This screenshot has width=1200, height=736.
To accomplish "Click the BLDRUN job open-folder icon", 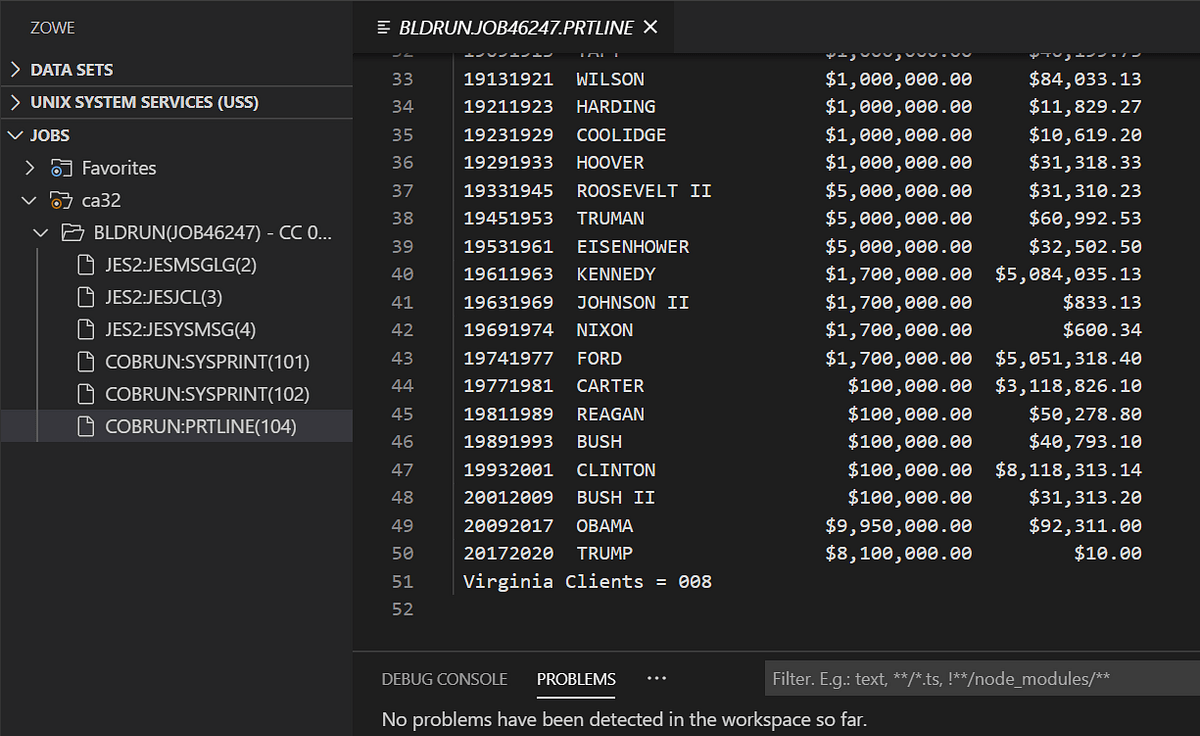I will 72,233.
